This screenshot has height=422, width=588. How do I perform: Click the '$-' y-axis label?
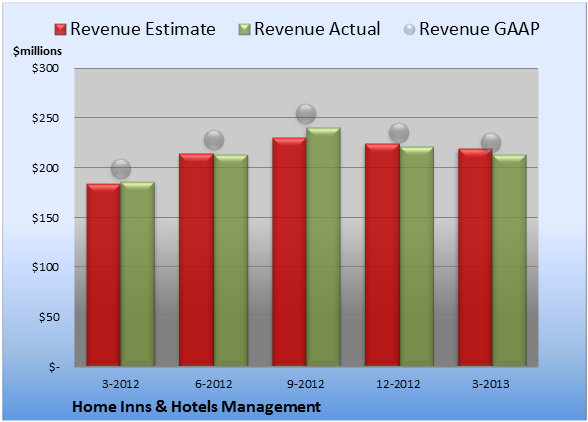pyautogui.click(x=54, y=367)
